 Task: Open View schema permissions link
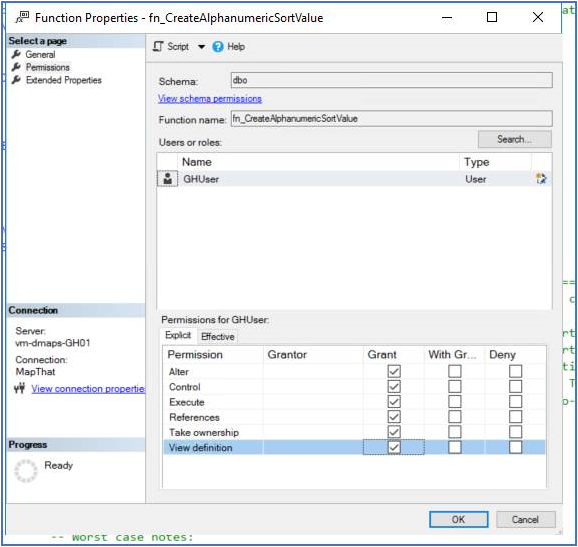pyautogui.click(x=210, y=99)
